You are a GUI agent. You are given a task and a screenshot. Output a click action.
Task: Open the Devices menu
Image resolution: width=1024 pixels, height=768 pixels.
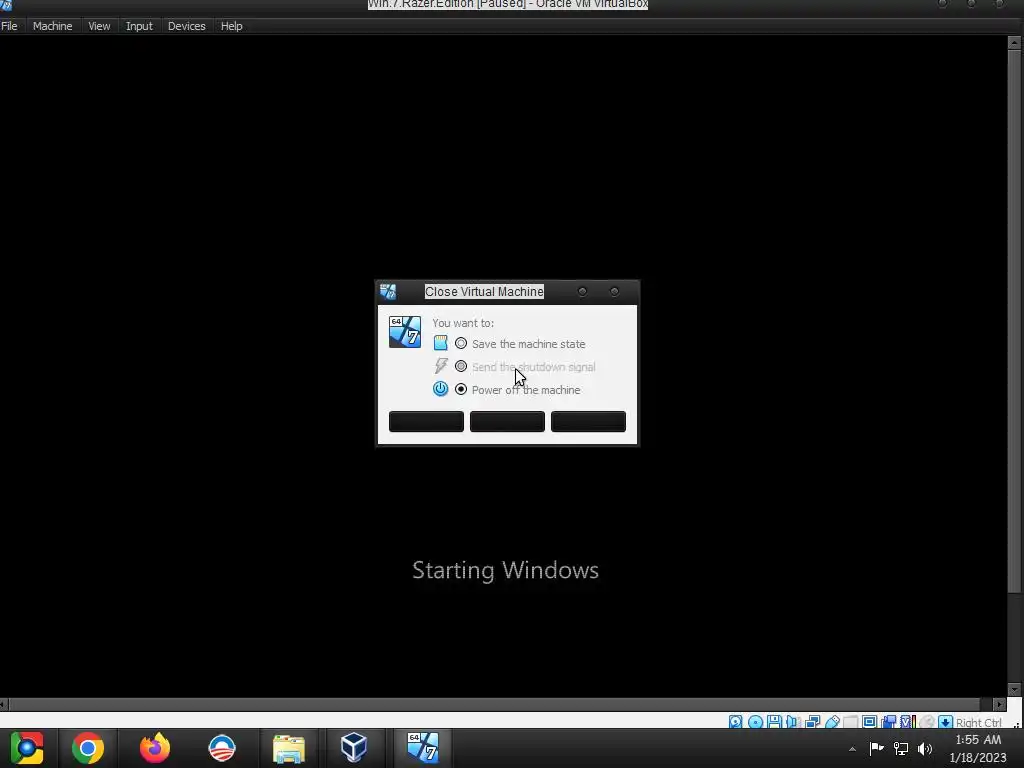click(187, 26)
